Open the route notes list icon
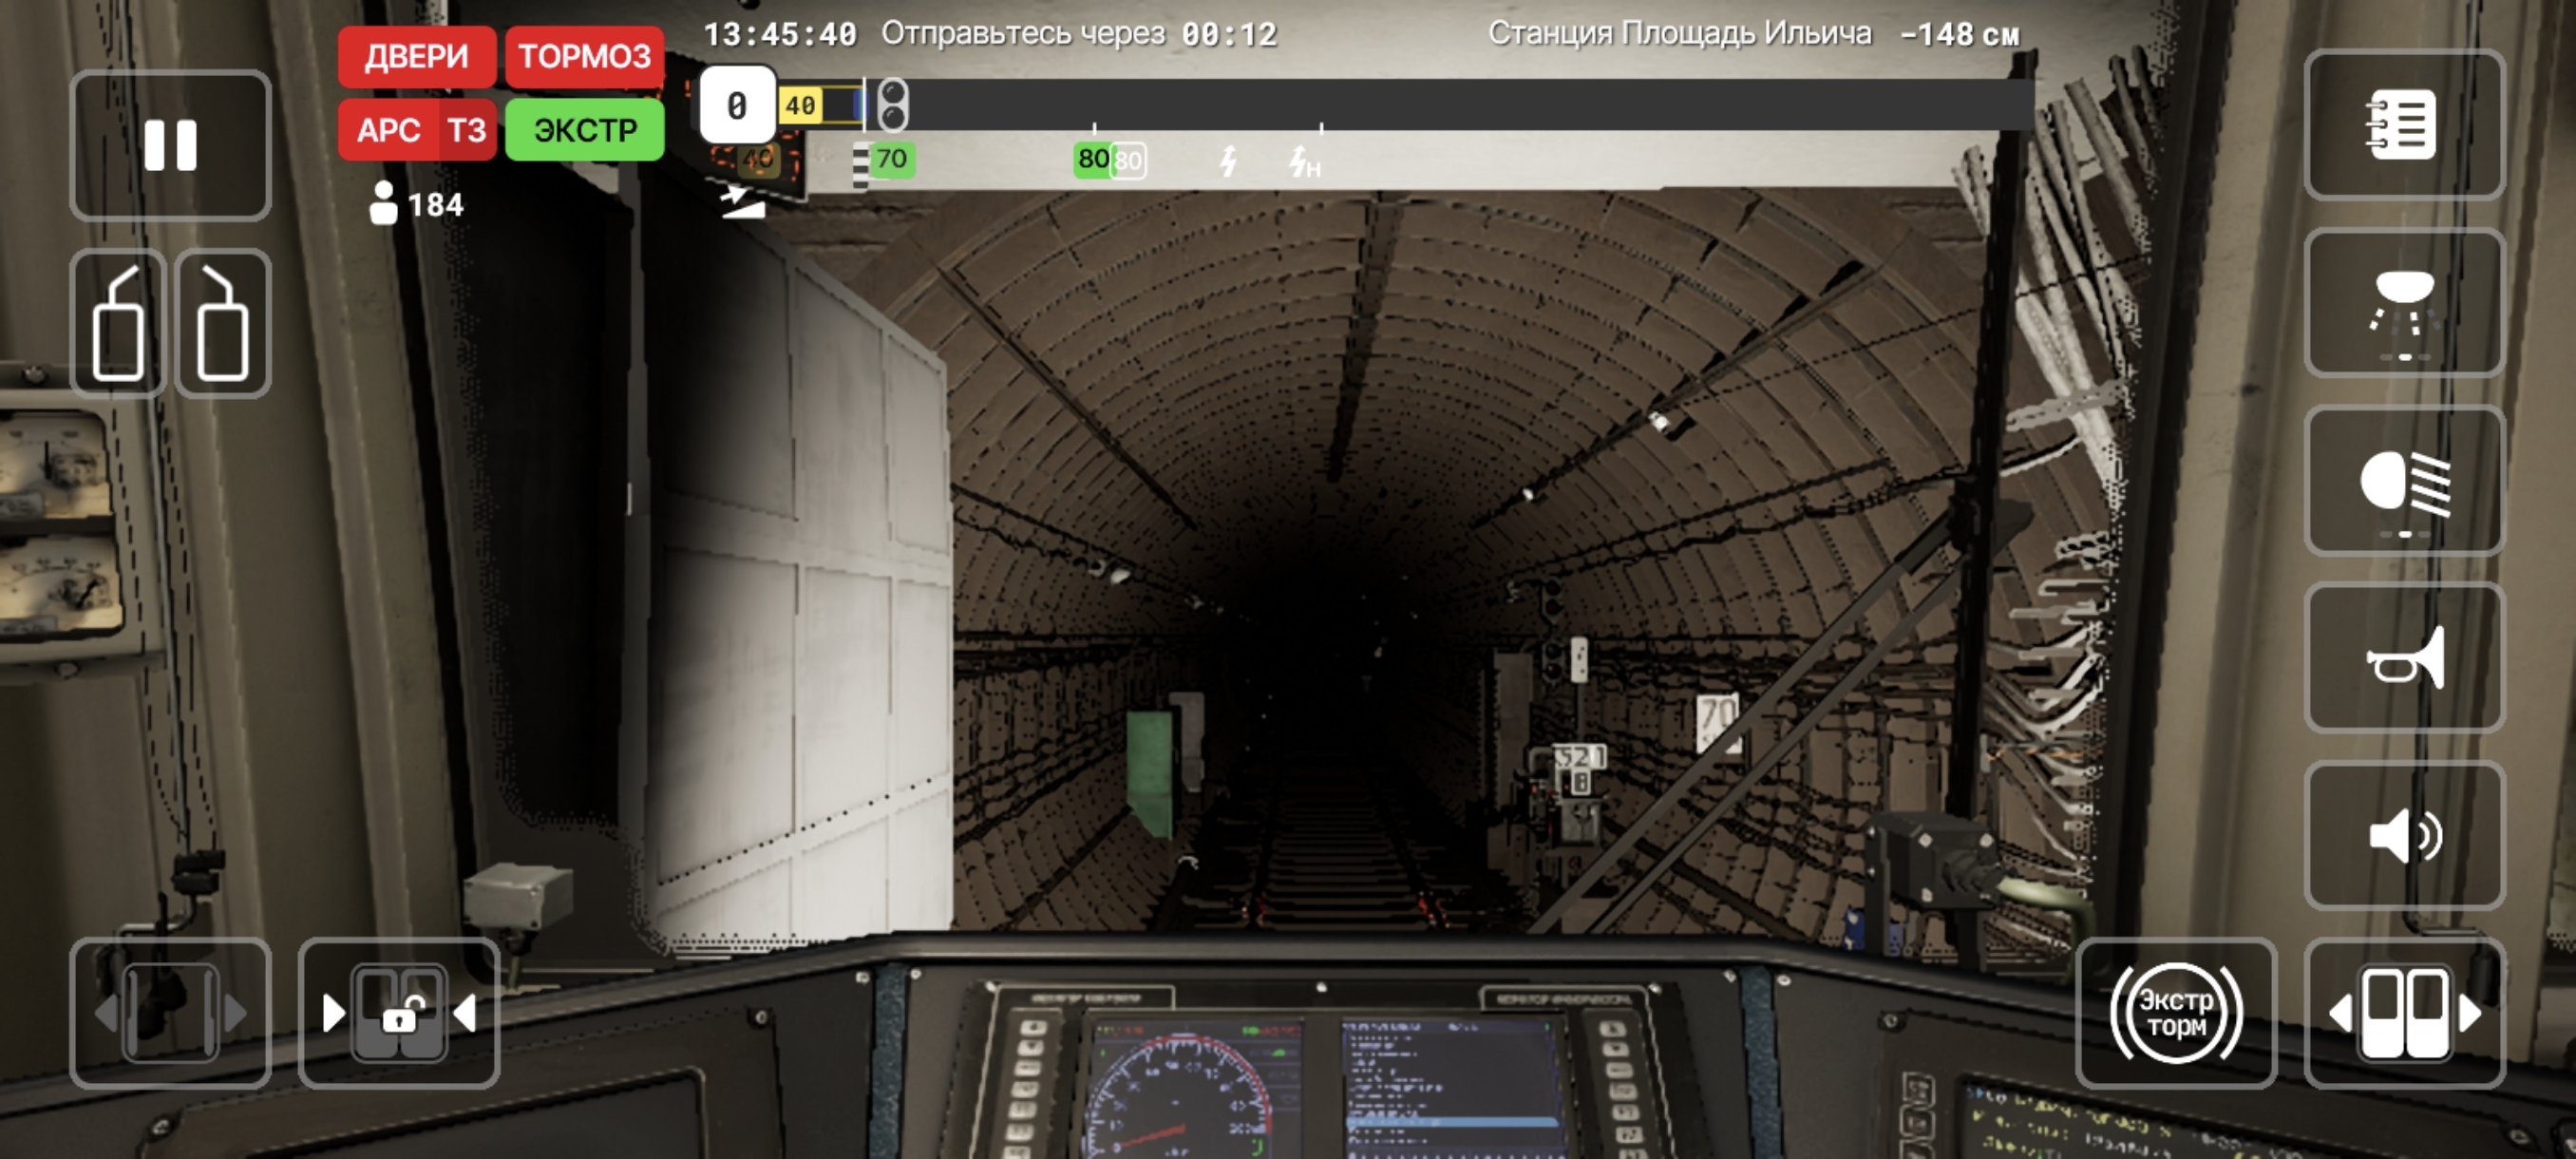The height and width of the screenshot is (1159, 2576). (2403, 125)
